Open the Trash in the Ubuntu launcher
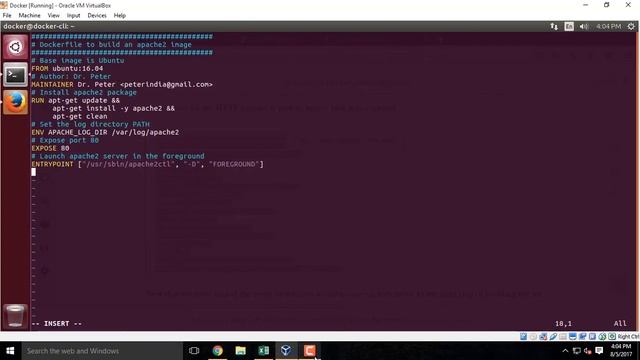This screenshot has width=640, height=360. pos(15,316)
